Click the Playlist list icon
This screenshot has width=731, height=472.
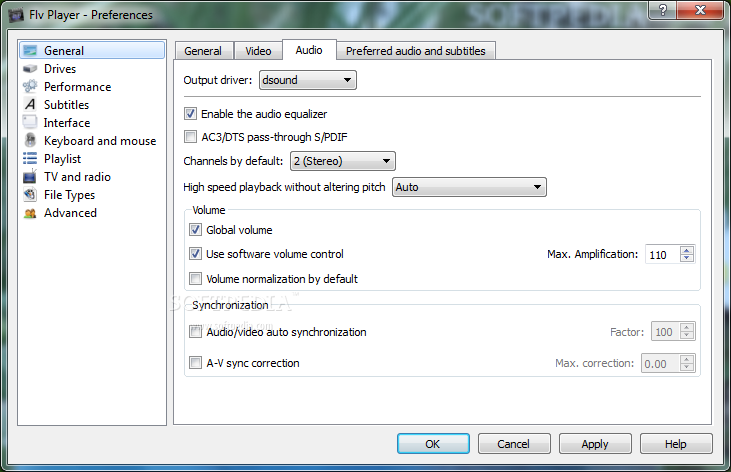pyautogui.click(x=30, y=159)
